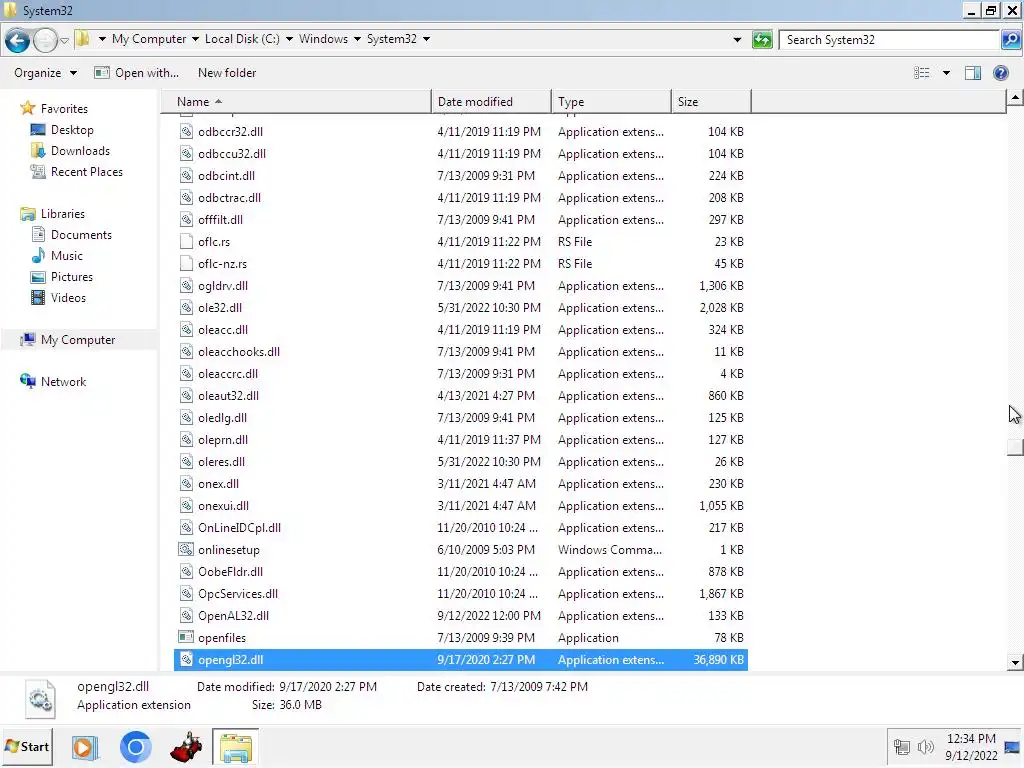Image resolution: width=1024 pixels, height=768 pixels.
Task: Go back using the Back arrow button
Action: click(18, 40)
